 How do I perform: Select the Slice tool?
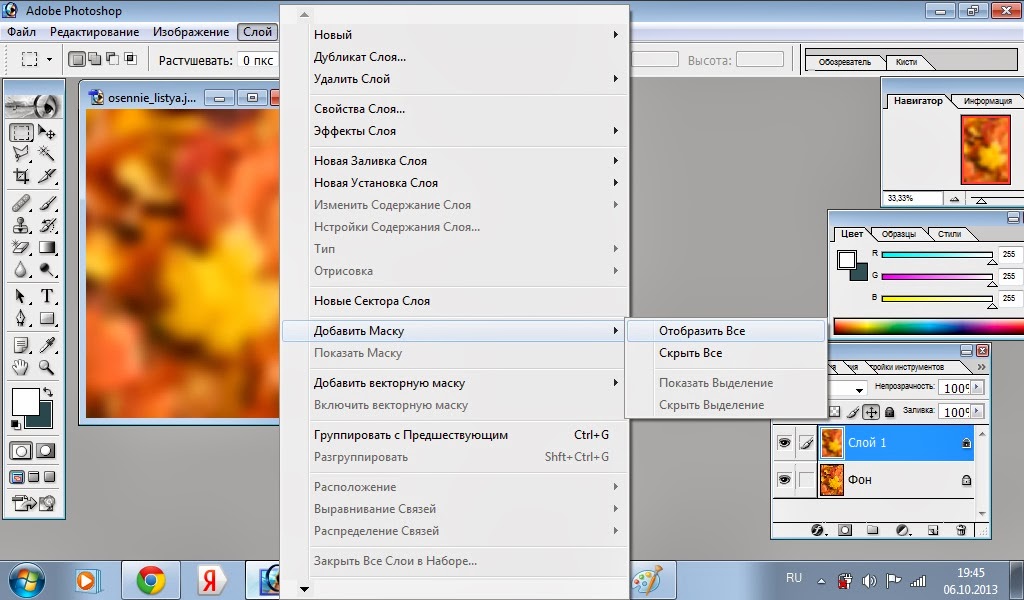tap(46, 176)
